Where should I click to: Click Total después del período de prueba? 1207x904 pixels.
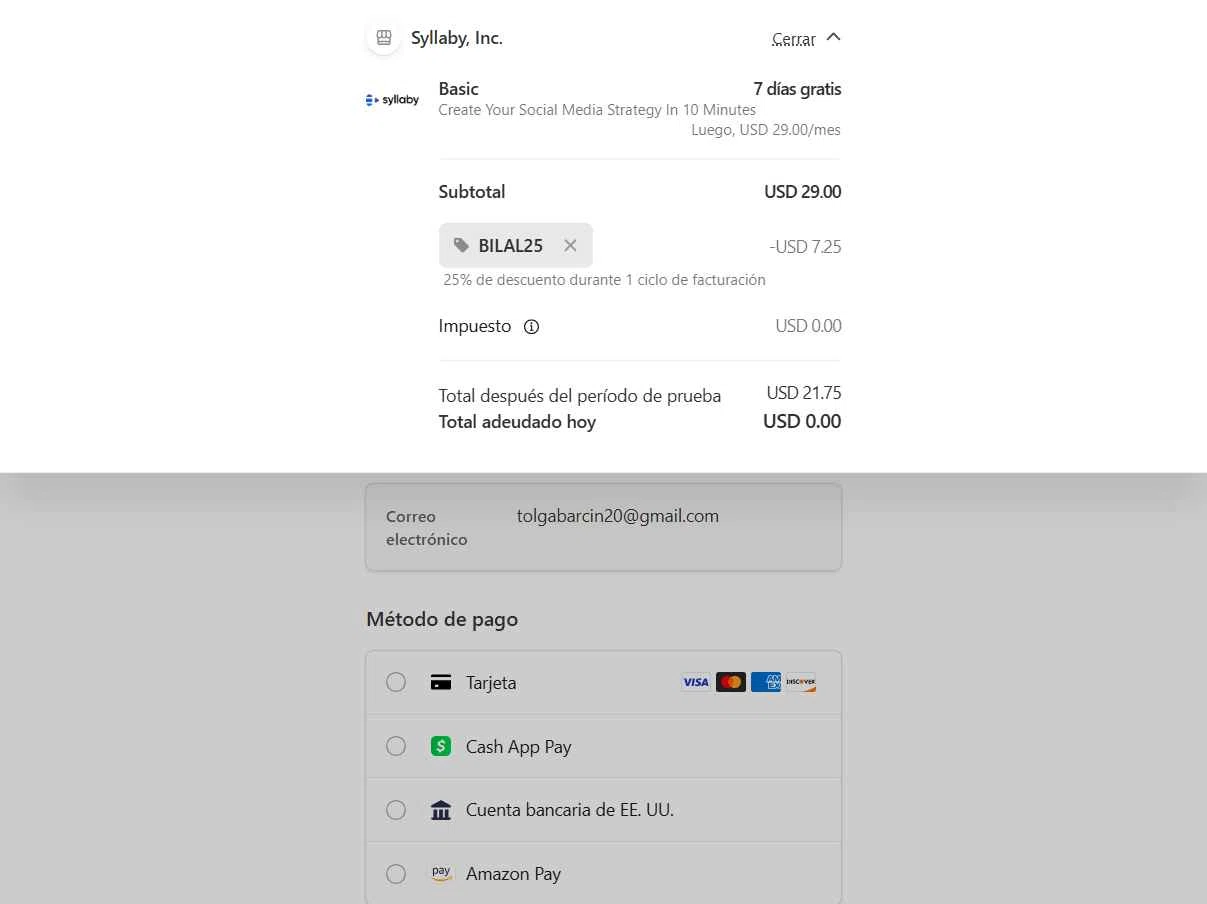[x=580, y=396]
